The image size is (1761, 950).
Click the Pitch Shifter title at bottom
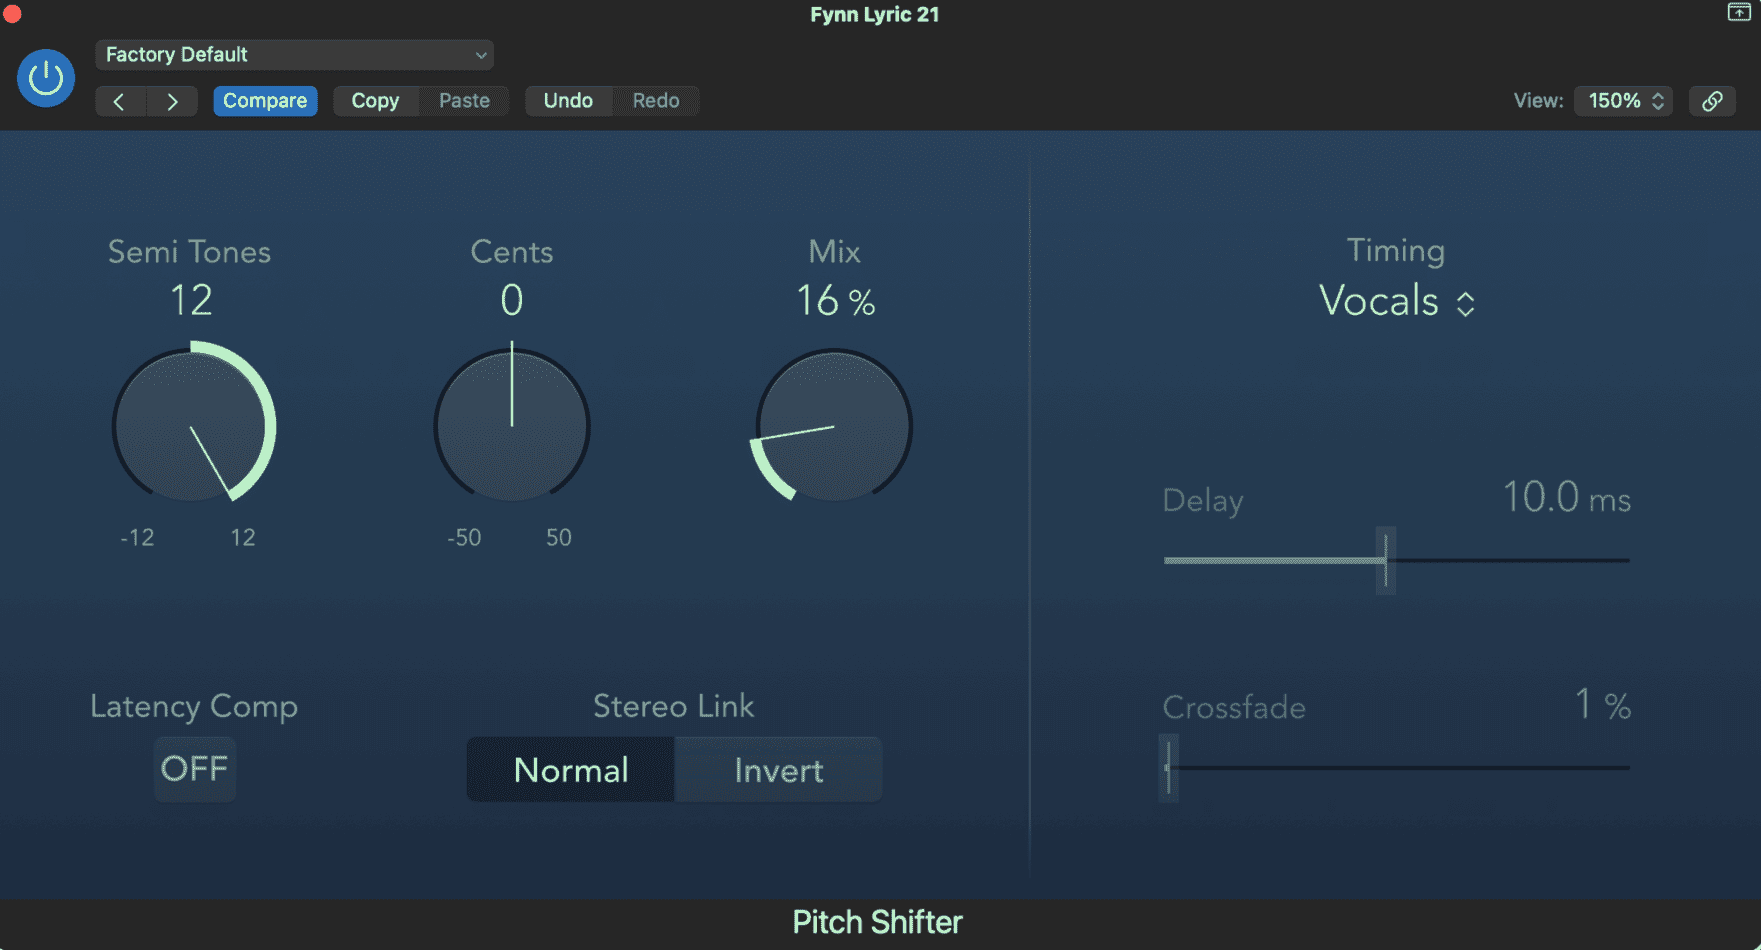pyautogui.click(x=877, y=922)
